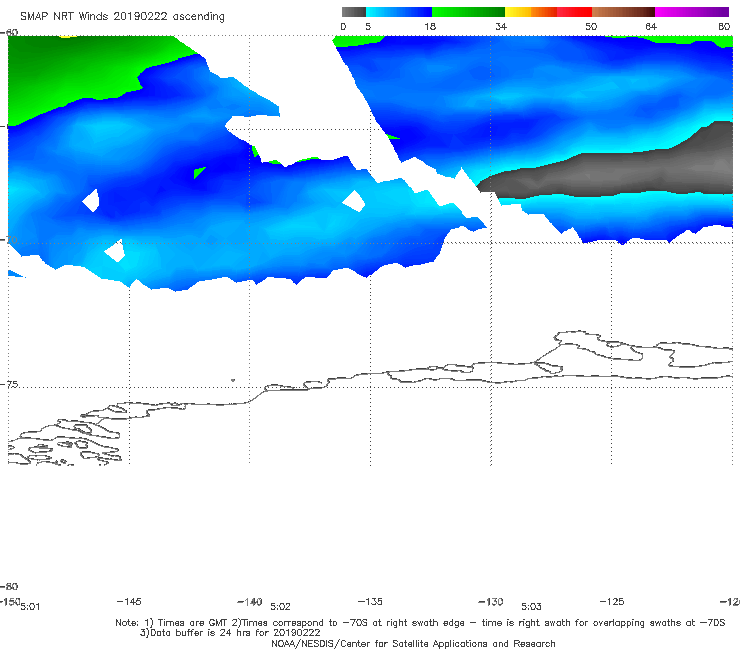Select the brown segment of the color bar

623,12
